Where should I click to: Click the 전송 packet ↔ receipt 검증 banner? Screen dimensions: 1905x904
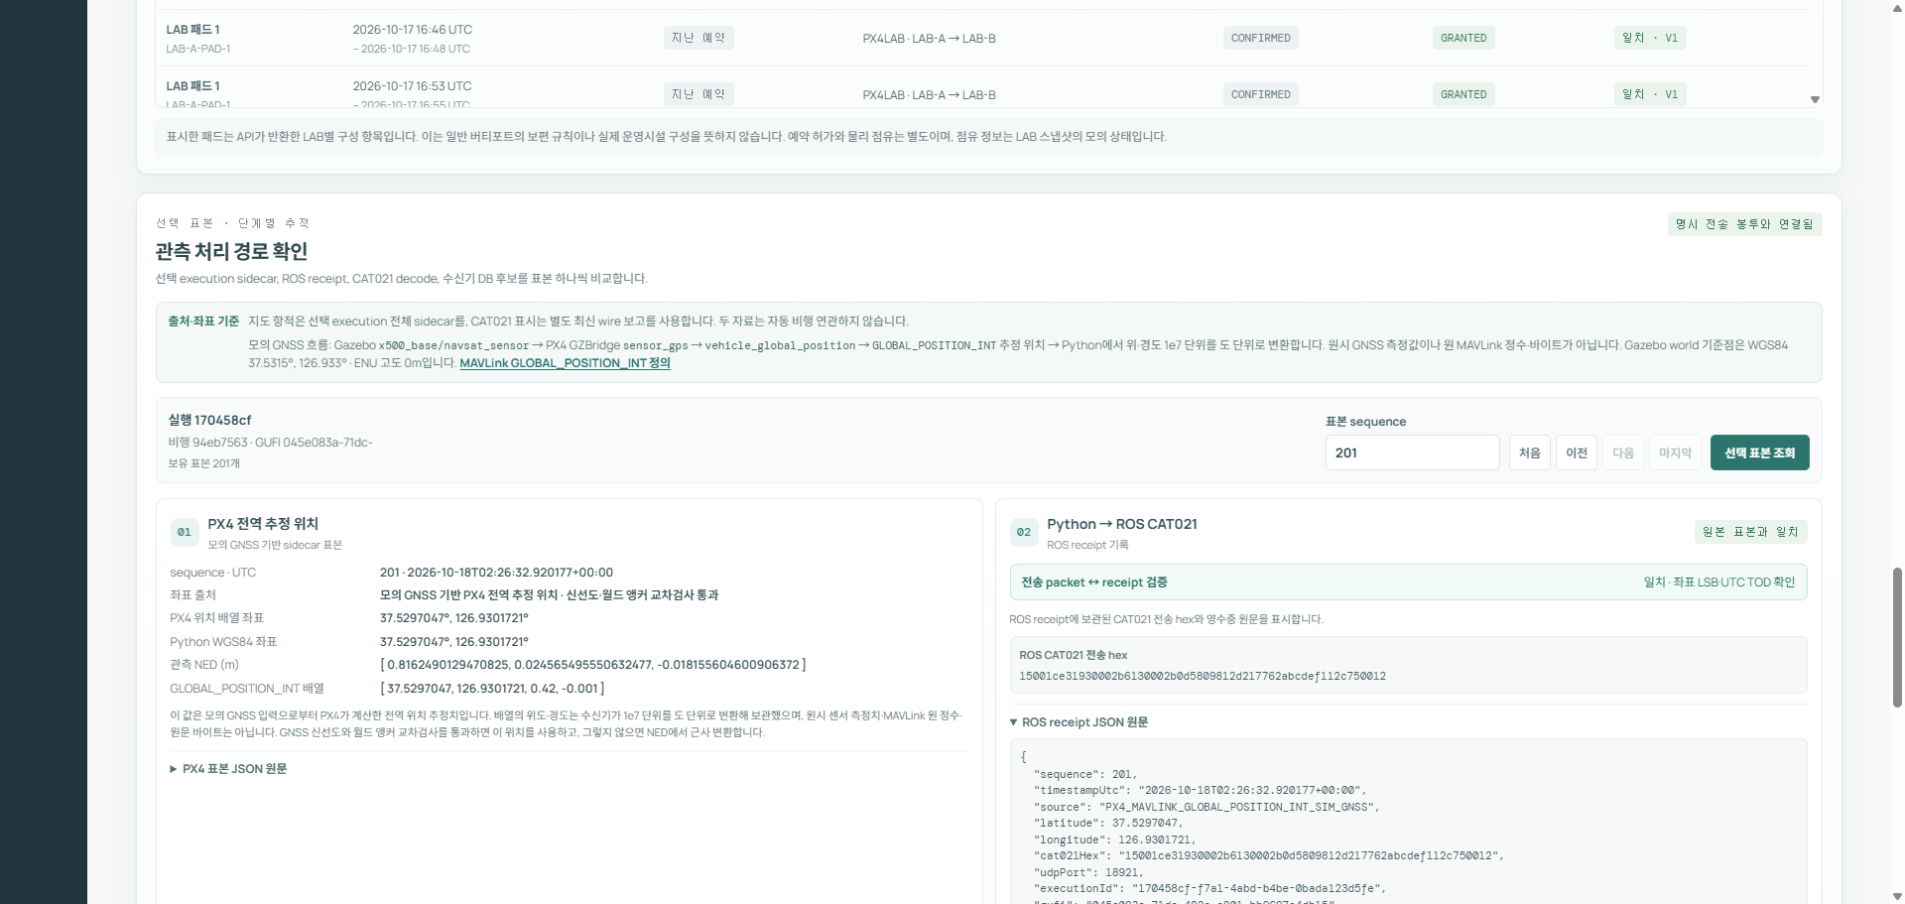click(x=1408, y=582)
